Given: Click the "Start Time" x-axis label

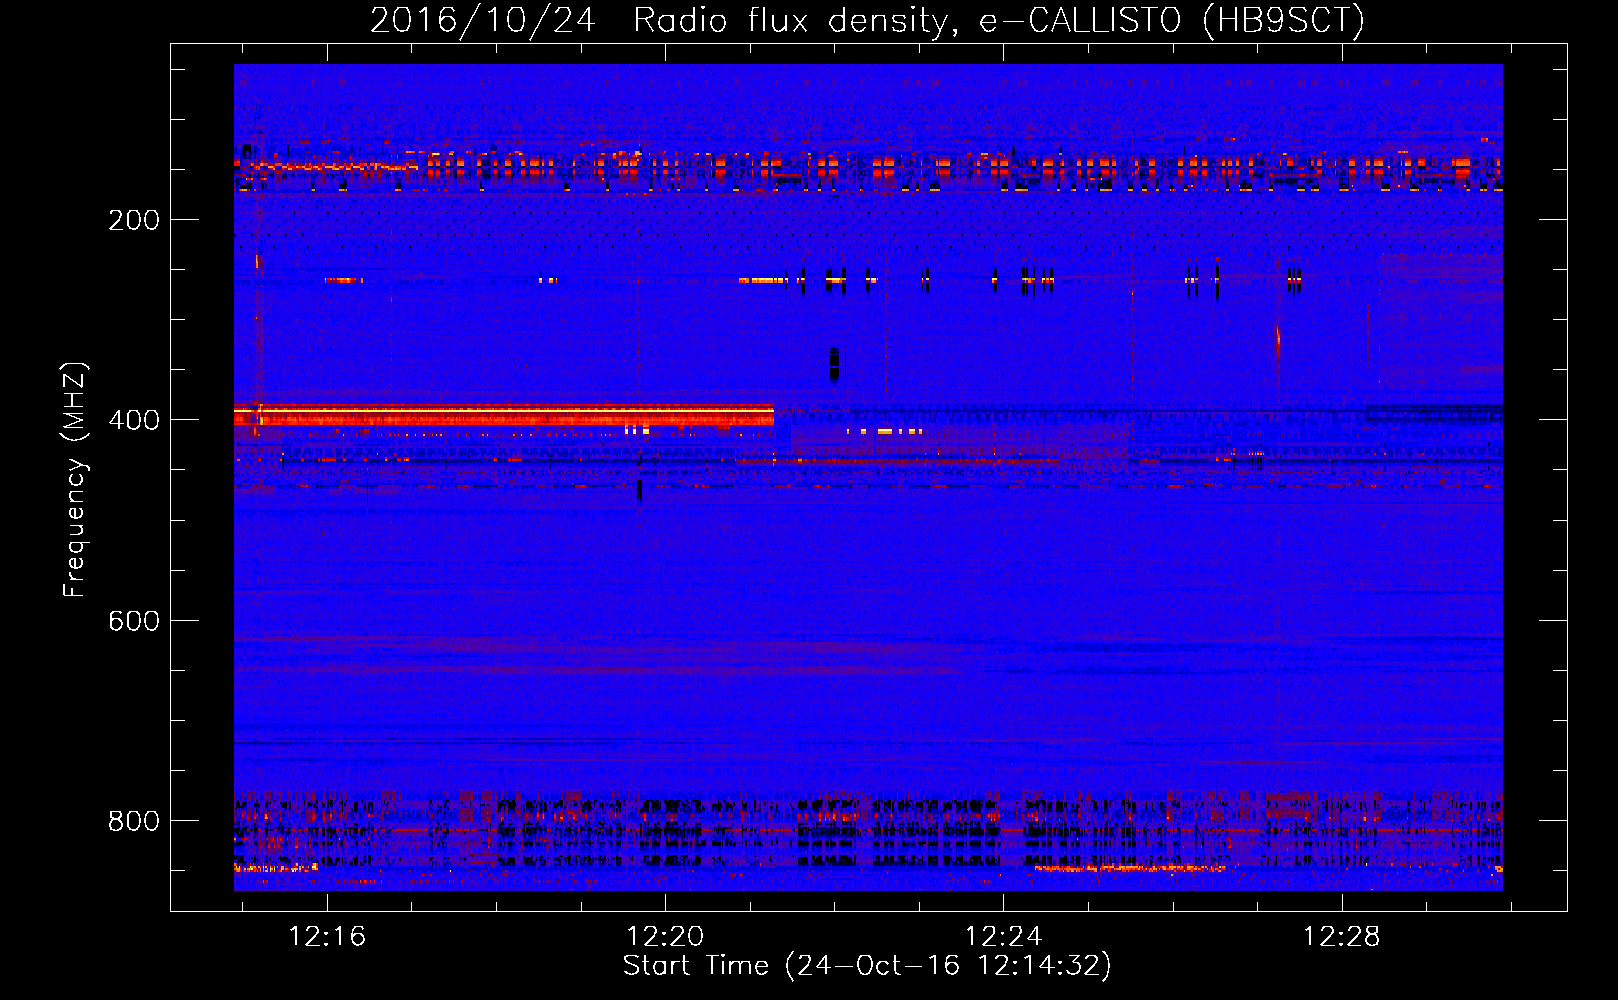Looking at the screenshot, I should pyautogui.click(x=866, y=965).
